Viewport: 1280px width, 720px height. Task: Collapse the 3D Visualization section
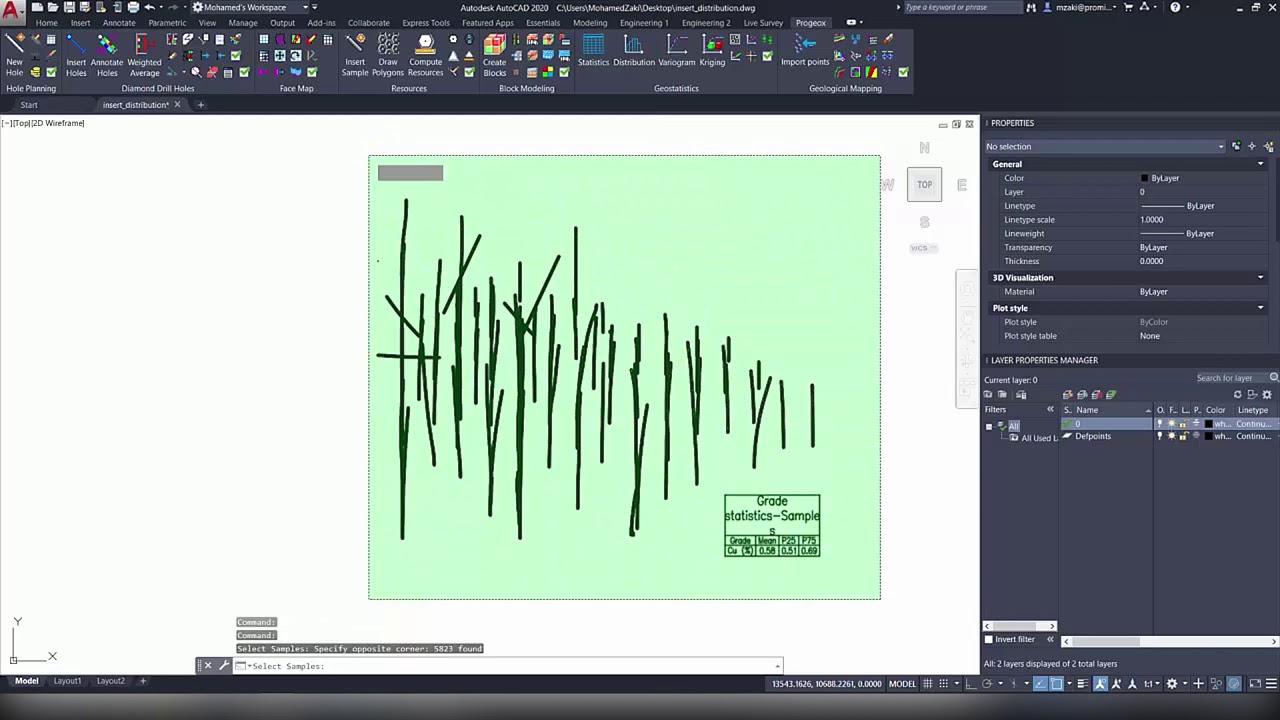point(1260,277)
